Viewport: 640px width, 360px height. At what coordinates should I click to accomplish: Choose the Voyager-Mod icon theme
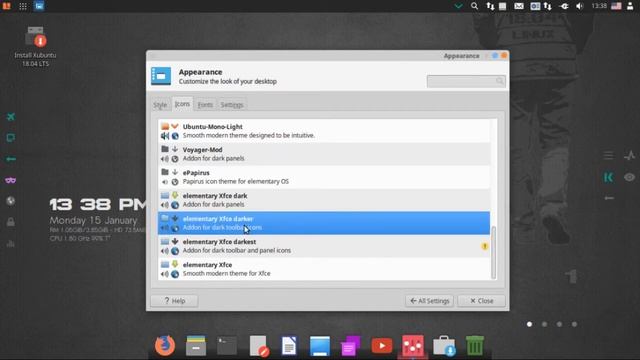coord(324,154)
